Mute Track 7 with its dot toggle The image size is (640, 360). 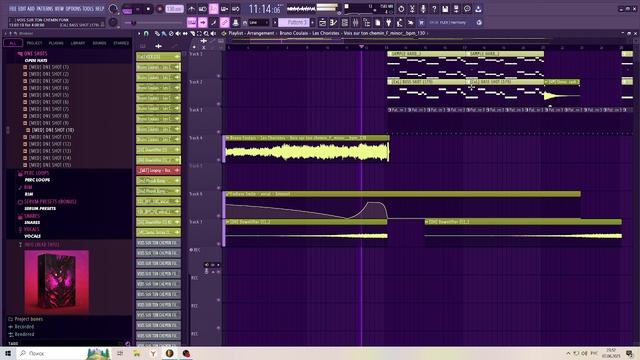pos(219,244)
